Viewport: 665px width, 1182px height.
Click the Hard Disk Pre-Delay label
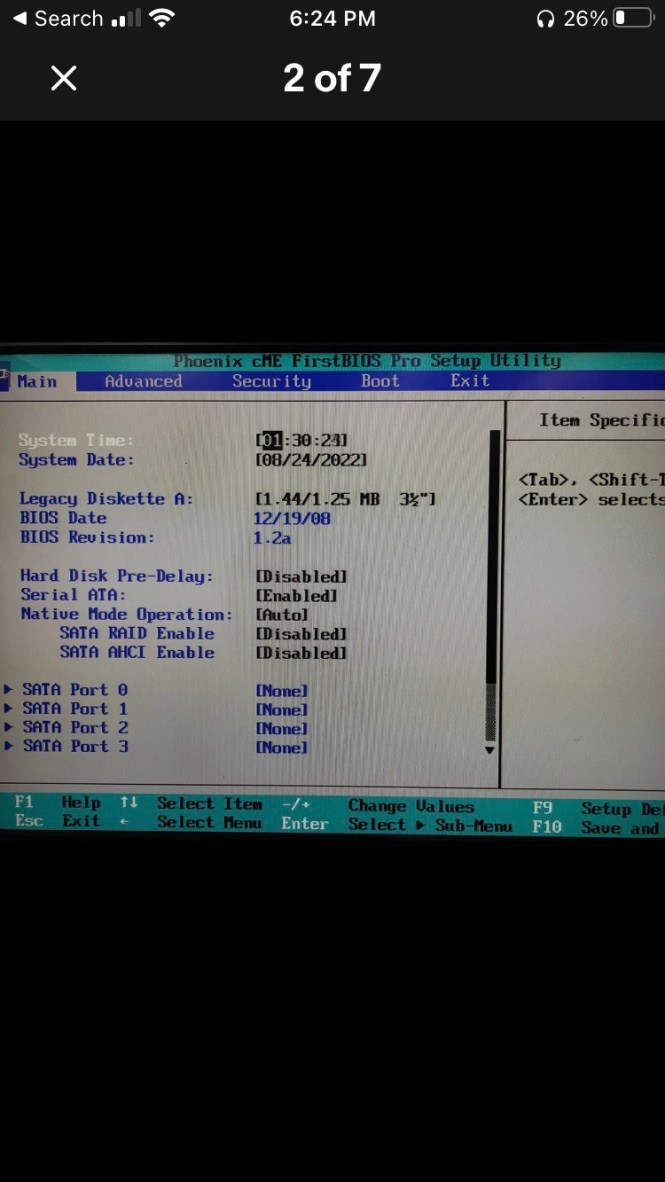pyautogui.click(x=117, y=576)
